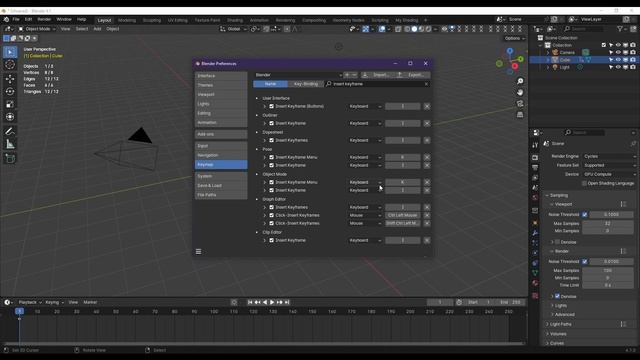640x360 pixels.
Task: Clear the keymap search field
Action: coord(426,84)
